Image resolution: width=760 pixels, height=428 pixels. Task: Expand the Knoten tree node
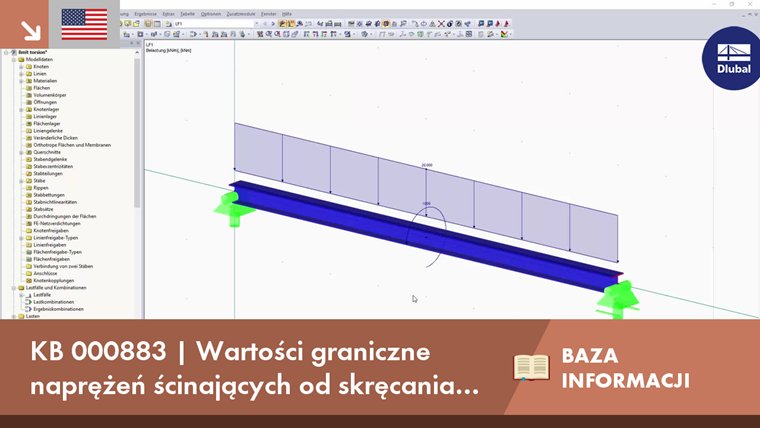click(x=21, y=66)
